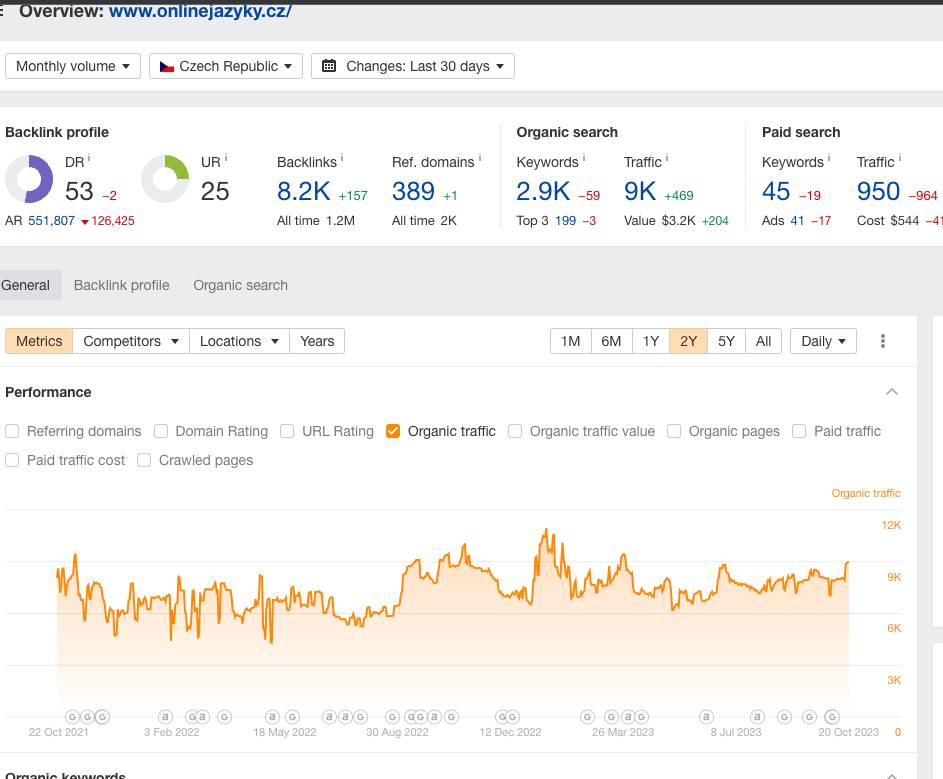Screen dimensions: 943x779
Task: Enable the URL Rating checkbox
Action: (x=287, y=431)
